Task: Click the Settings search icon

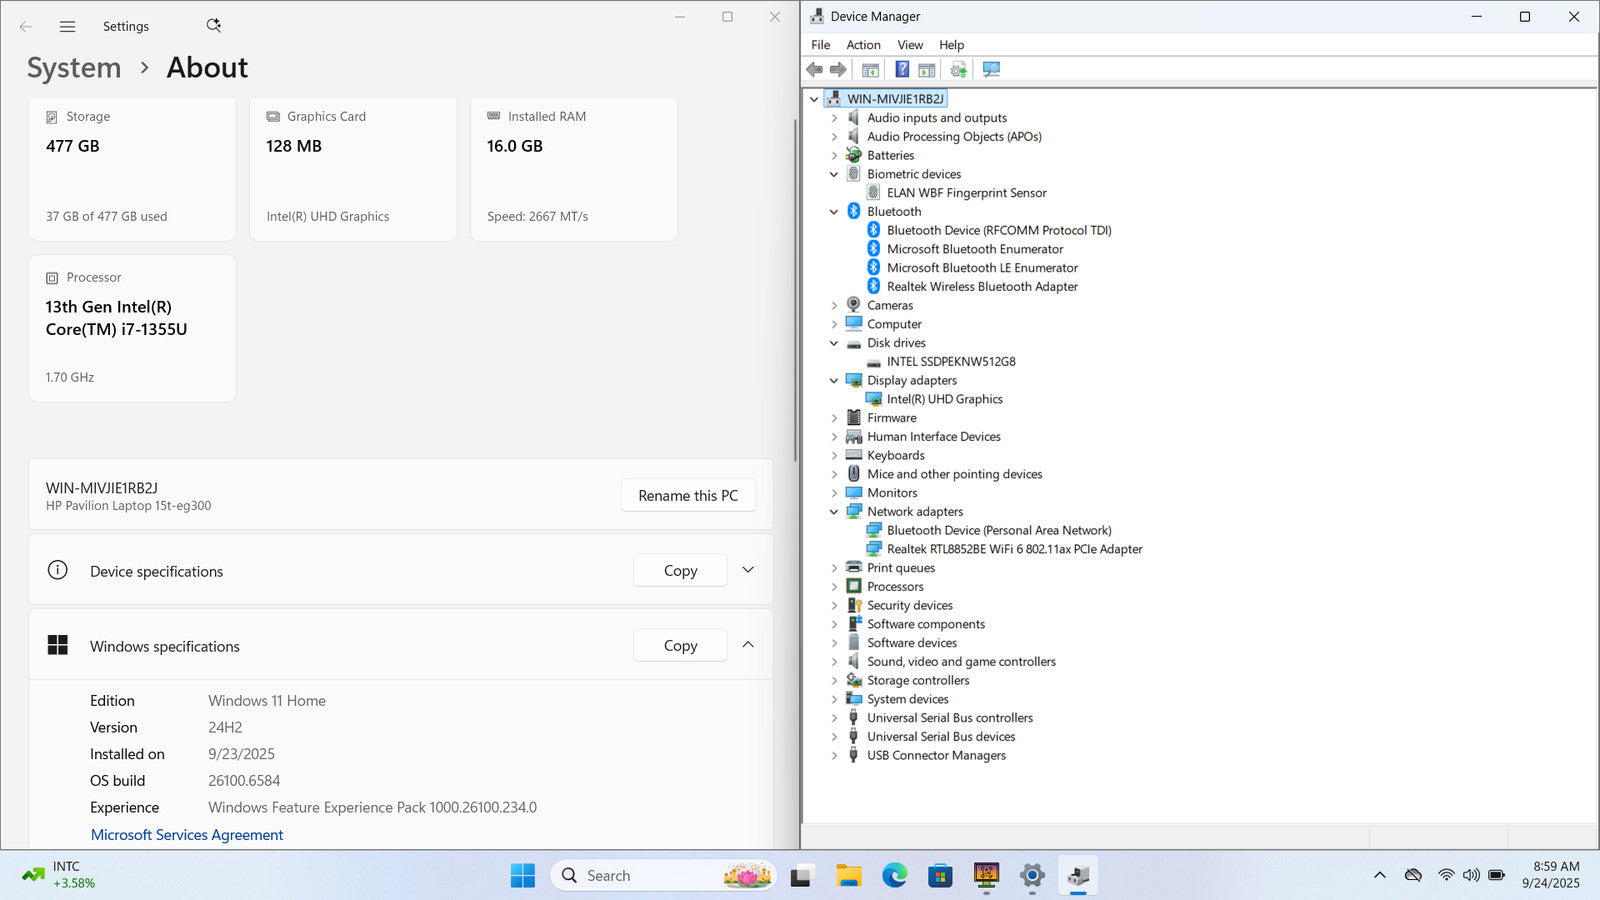Action: (x=213, y=26)
